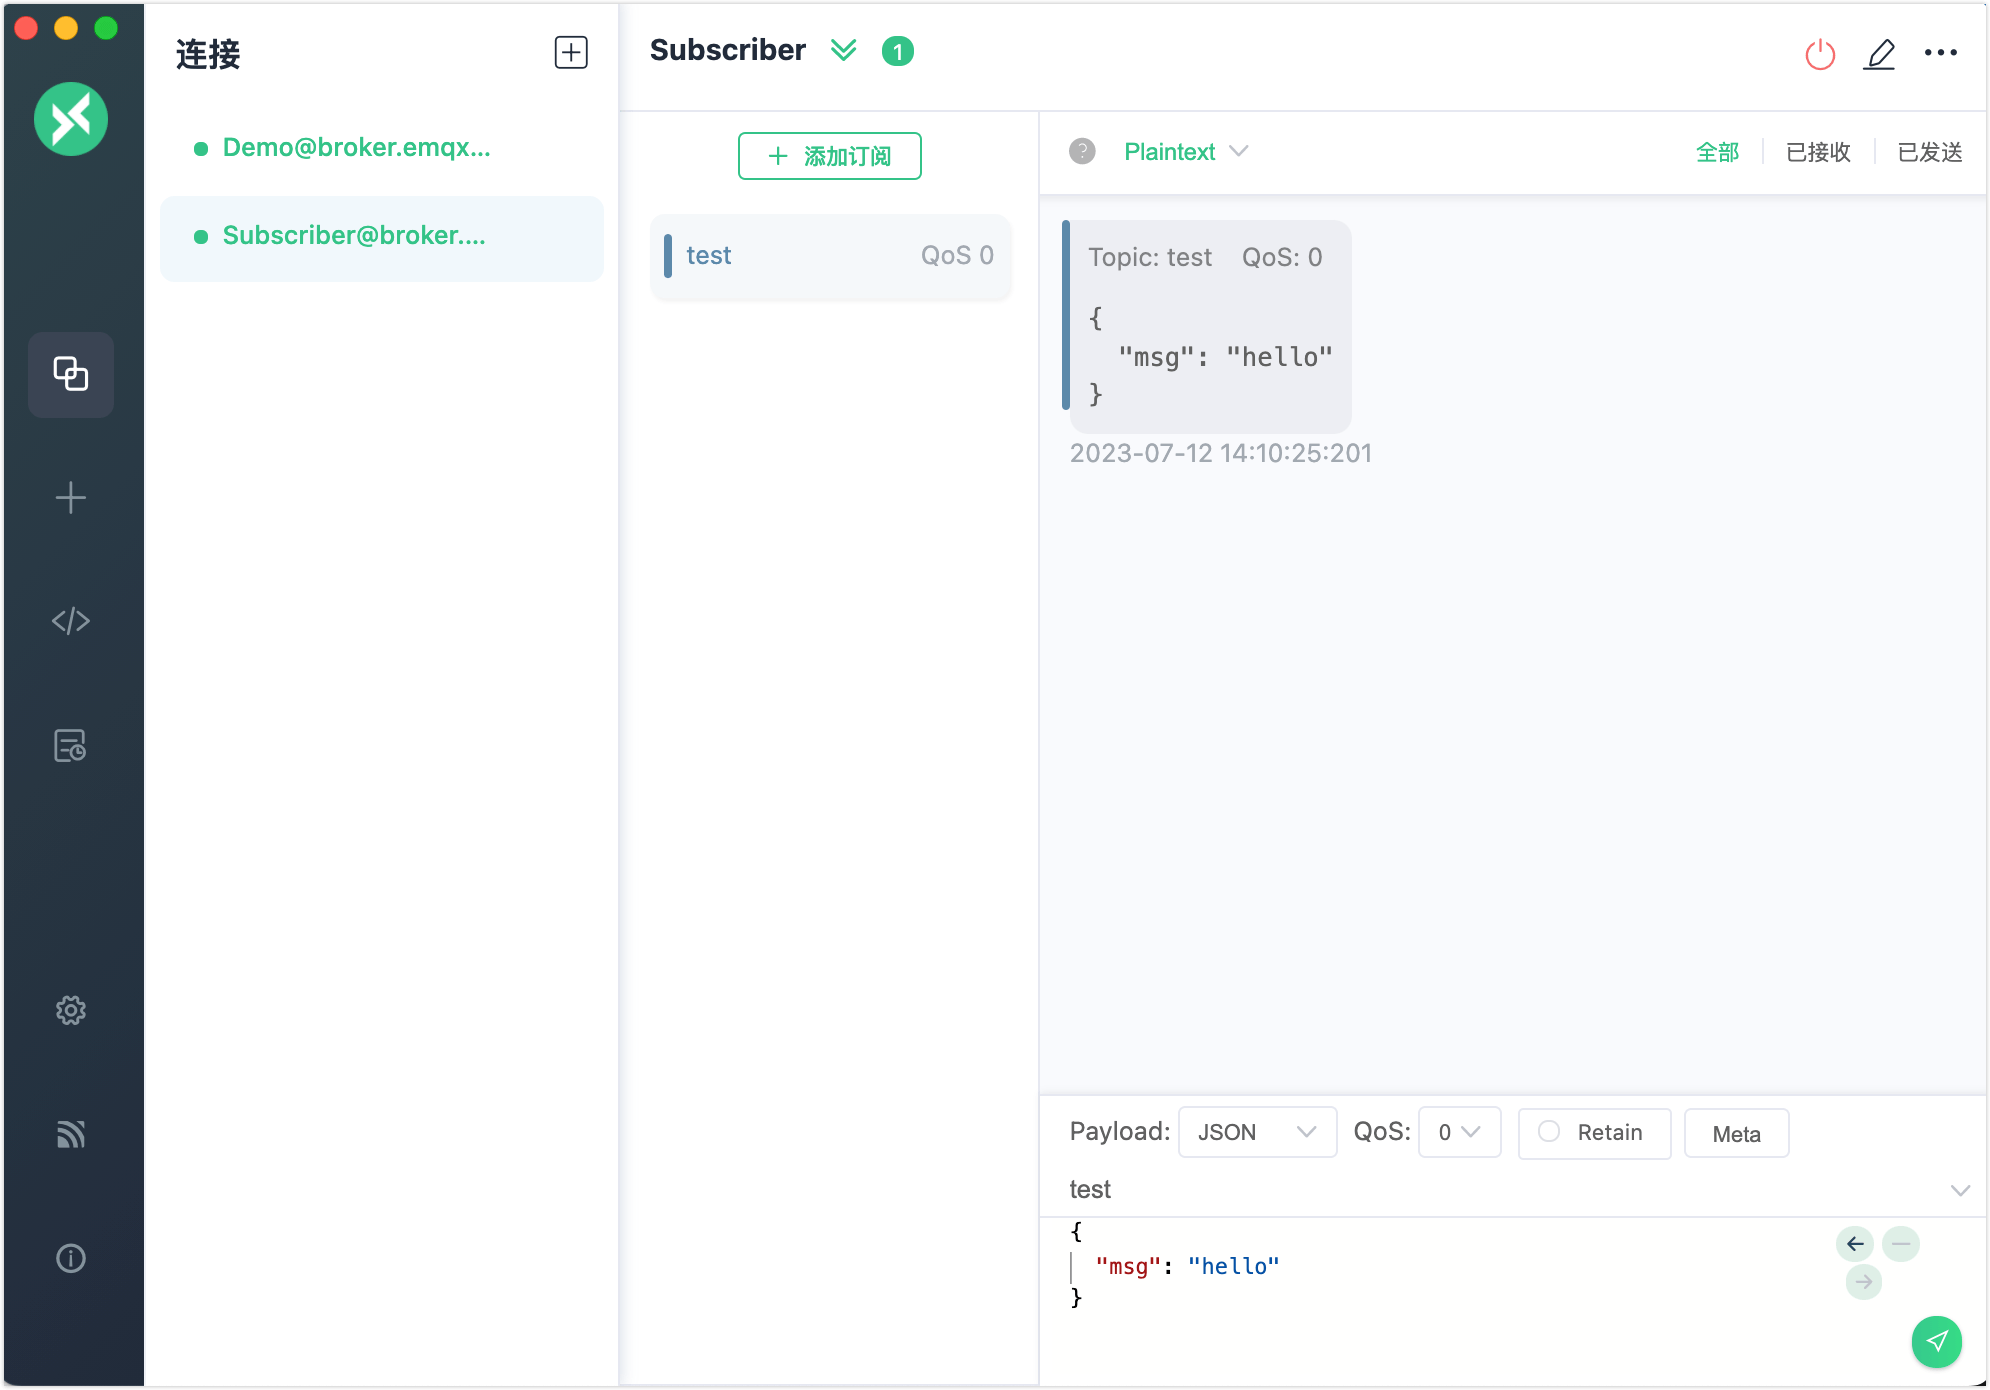Viewport: 1990px width, 1390px height.
Task: Click the new connection plus box icon
Action: coord(571,53)
